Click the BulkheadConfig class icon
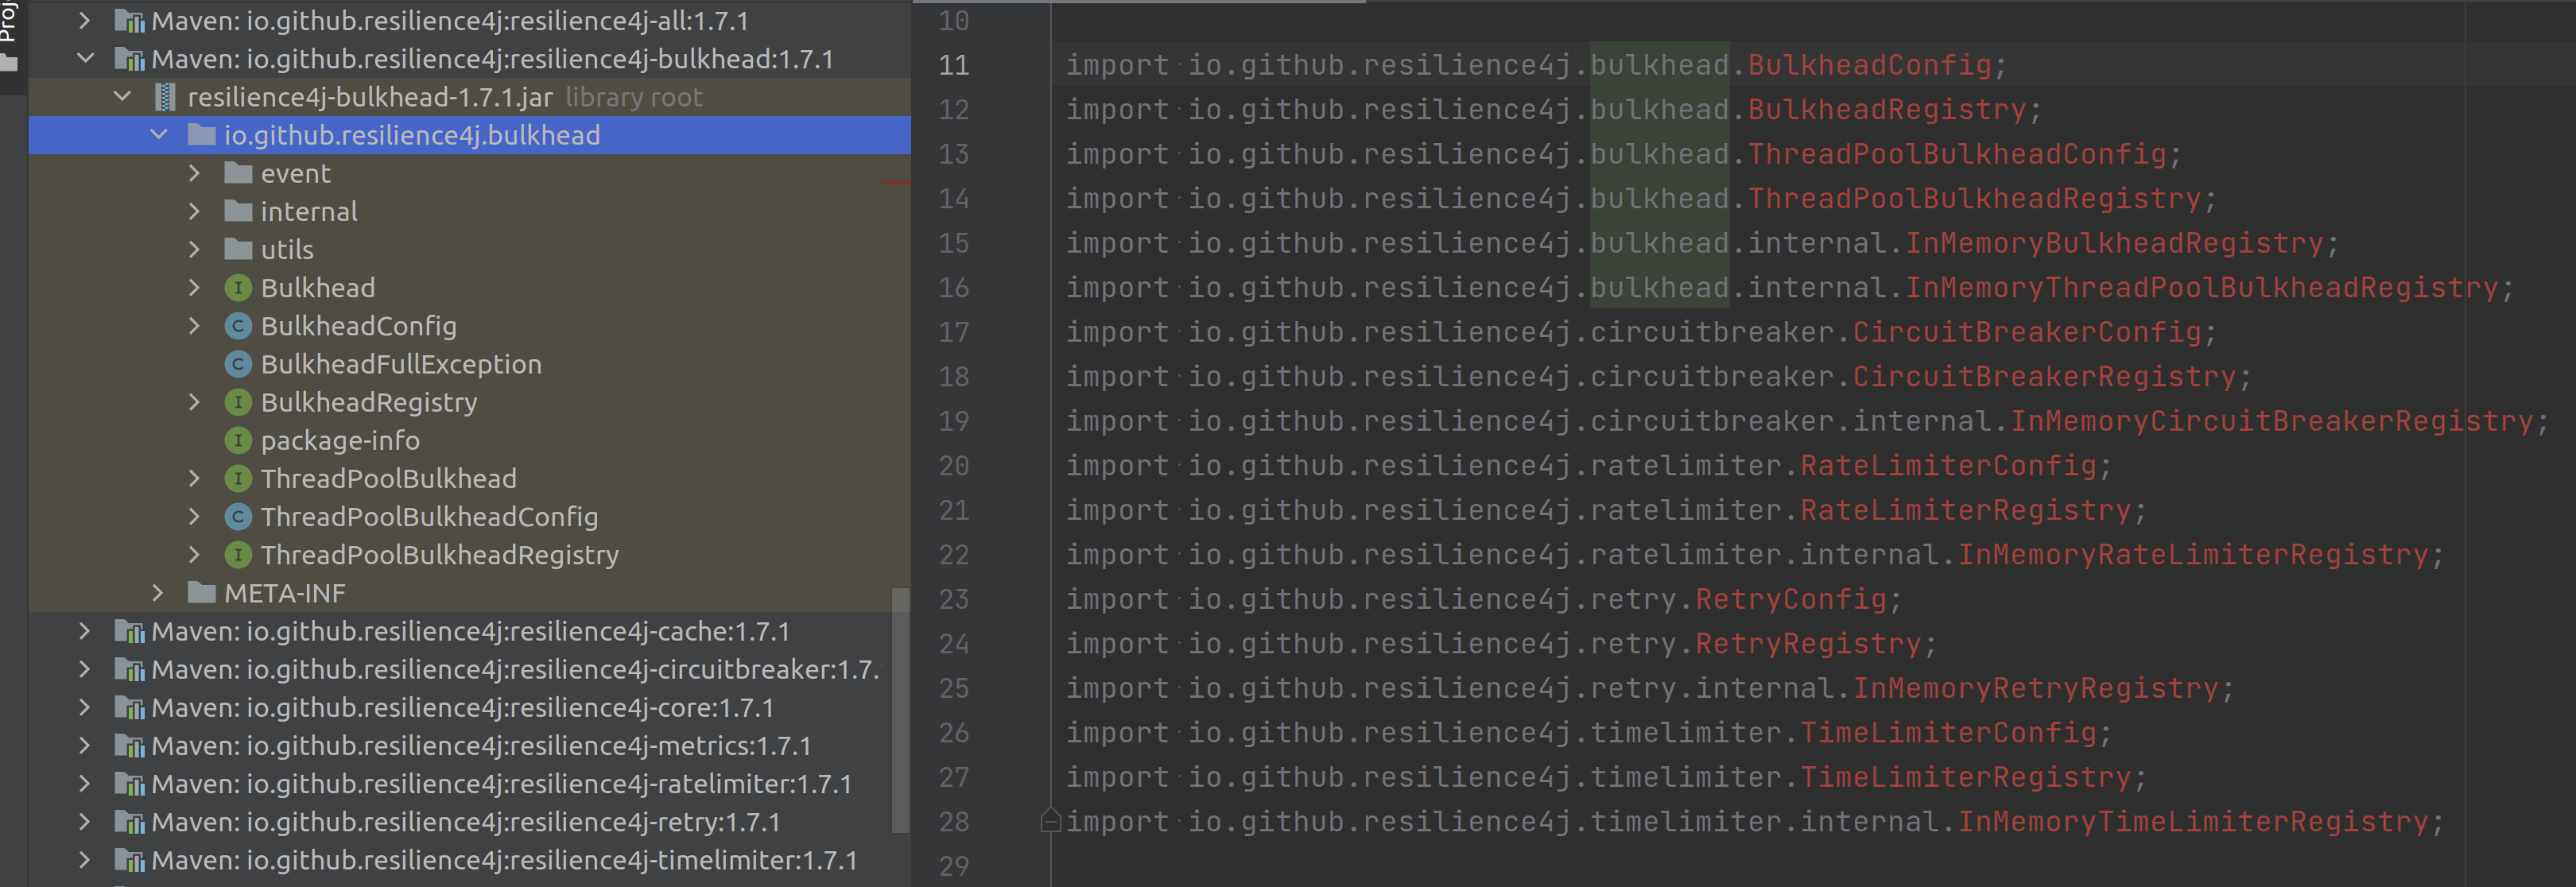Viewport: 2576px width, 887px height. coord(238,326)
